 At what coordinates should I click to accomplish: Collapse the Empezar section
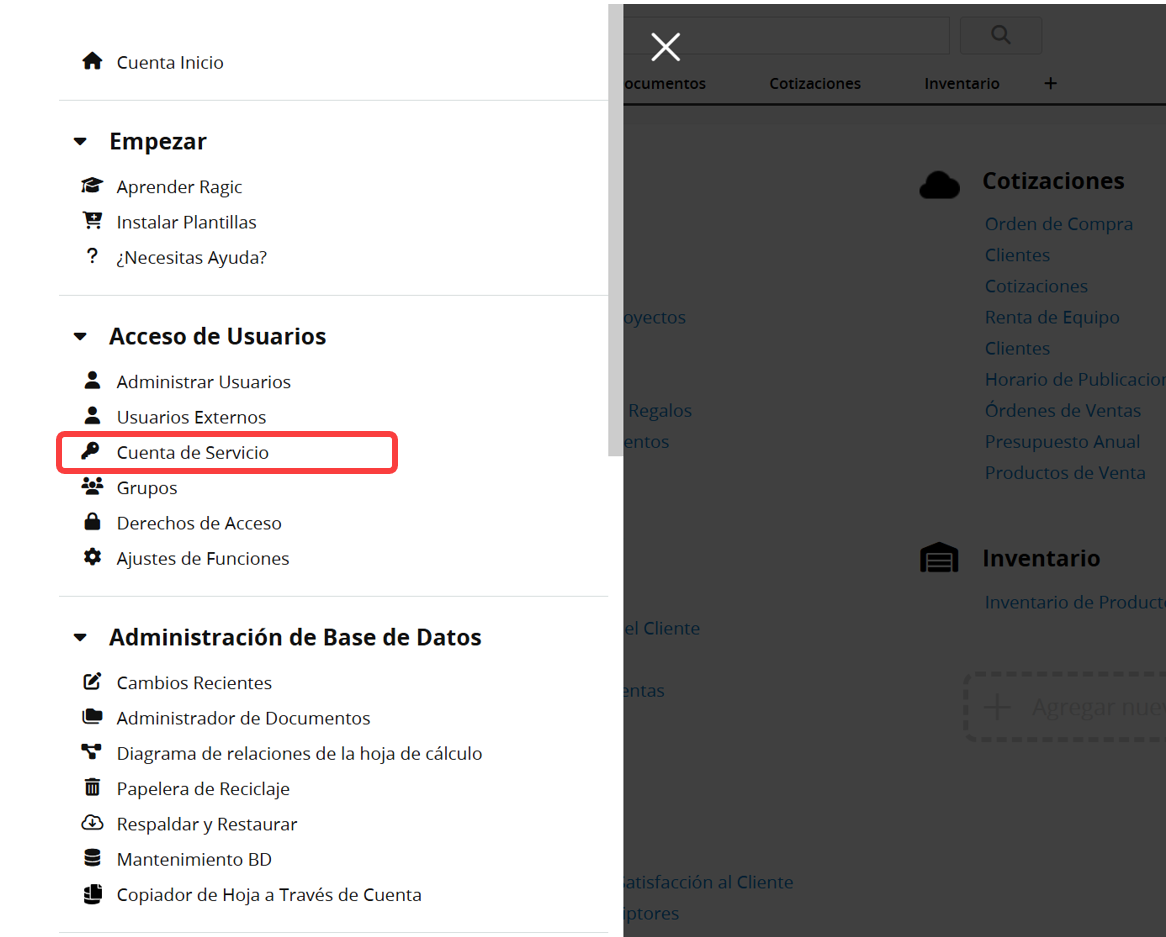coord(81,142)
